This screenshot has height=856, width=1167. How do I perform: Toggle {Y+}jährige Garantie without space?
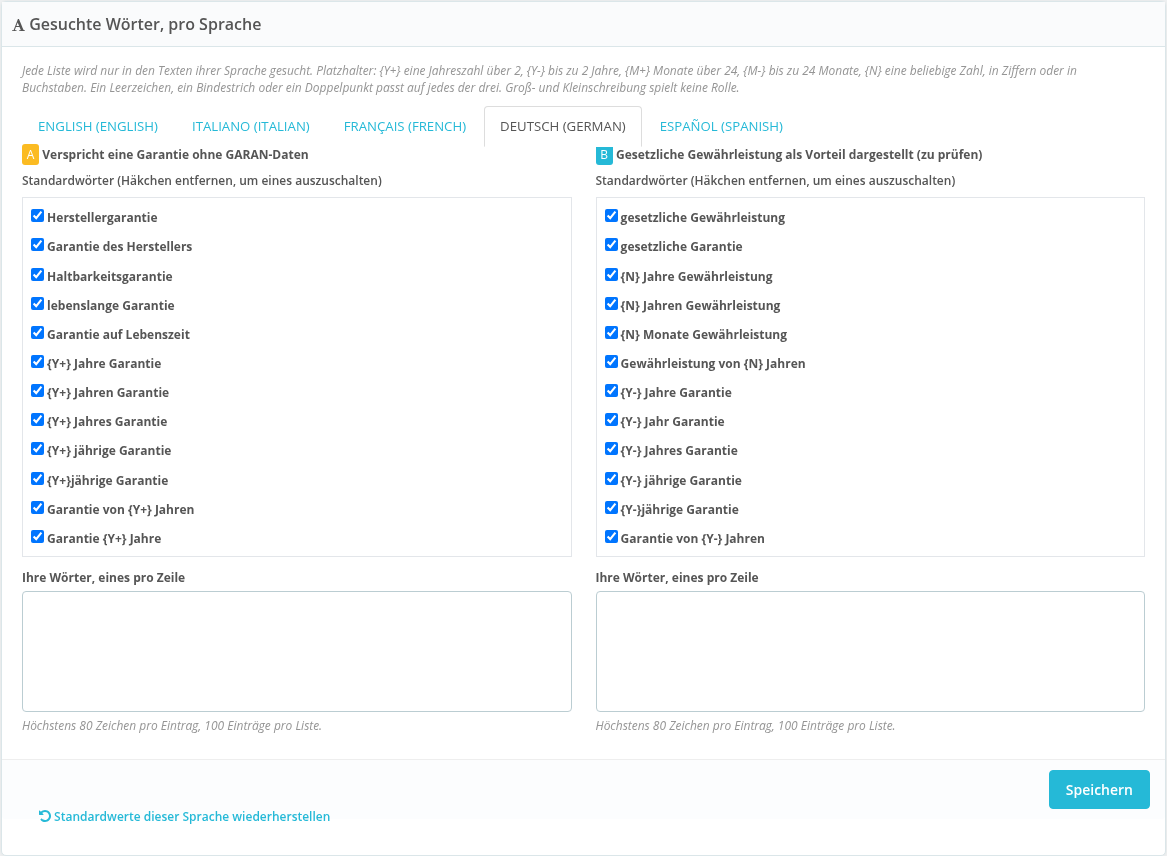37,479
